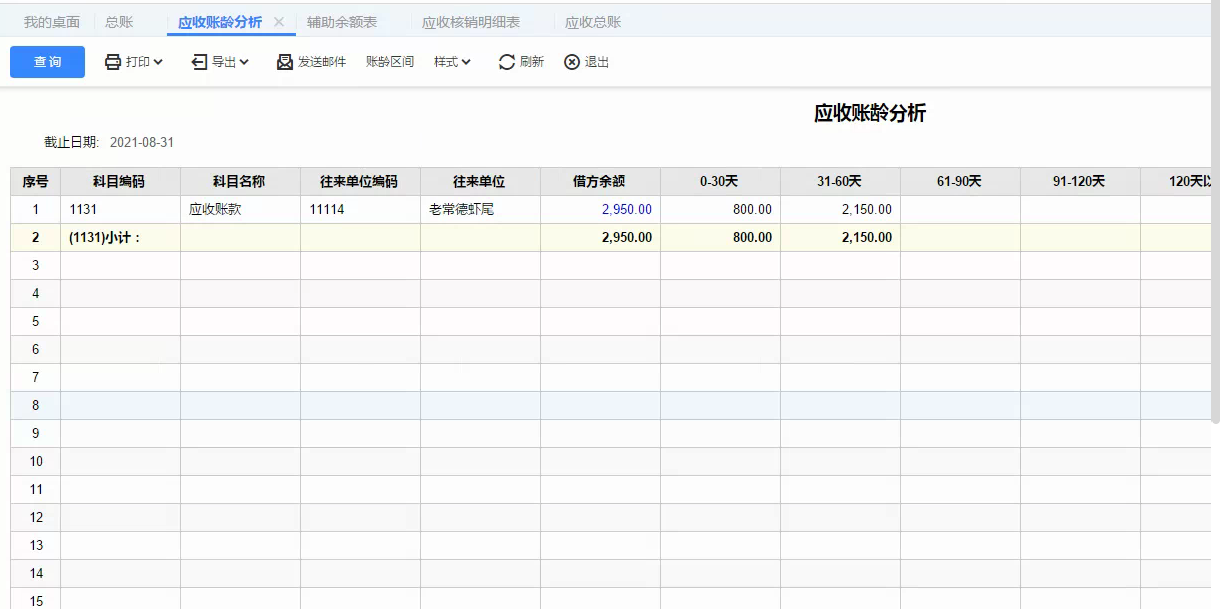The image size is (1221, 609).
Task: Click the 2021-08-31 cutoff date
Action: [142, 142]
